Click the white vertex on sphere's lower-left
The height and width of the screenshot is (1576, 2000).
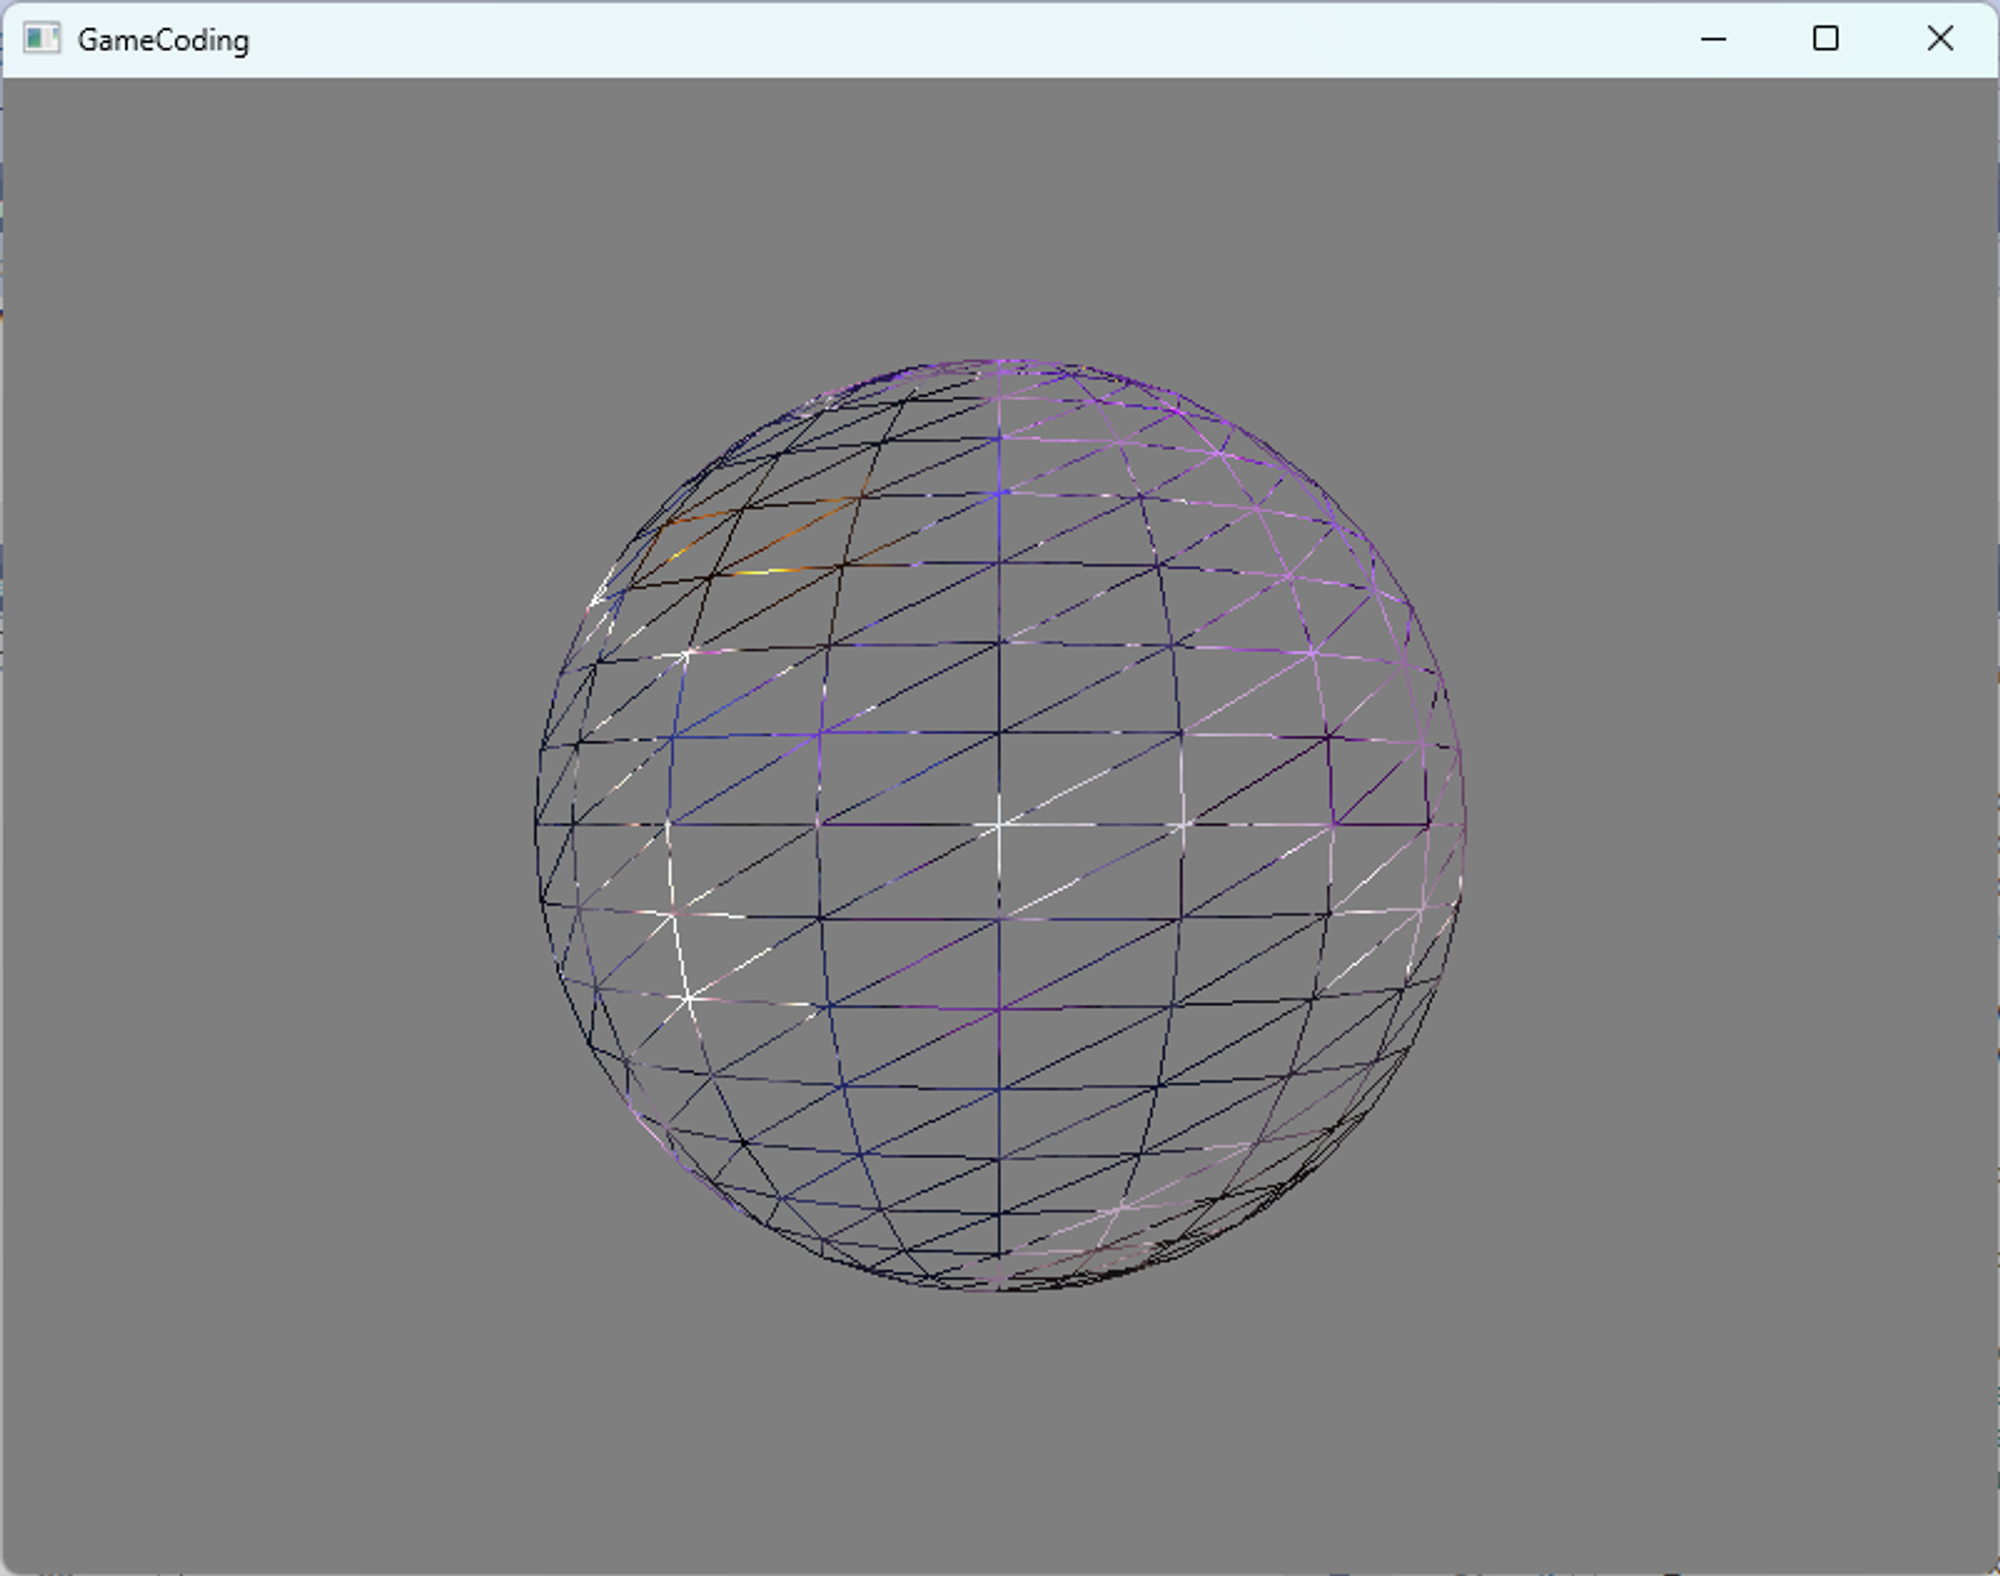point(688,998)
